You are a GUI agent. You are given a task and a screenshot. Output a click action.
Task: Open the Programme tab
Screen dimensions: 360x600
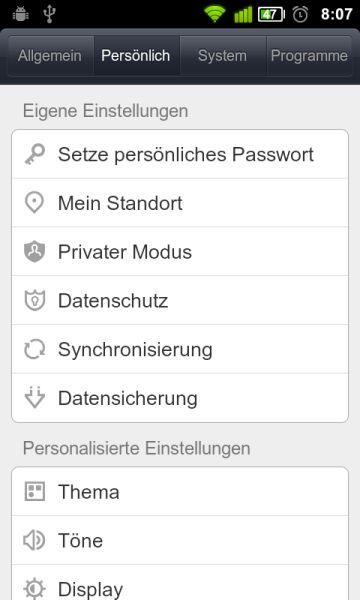click(x=309, y=56)
